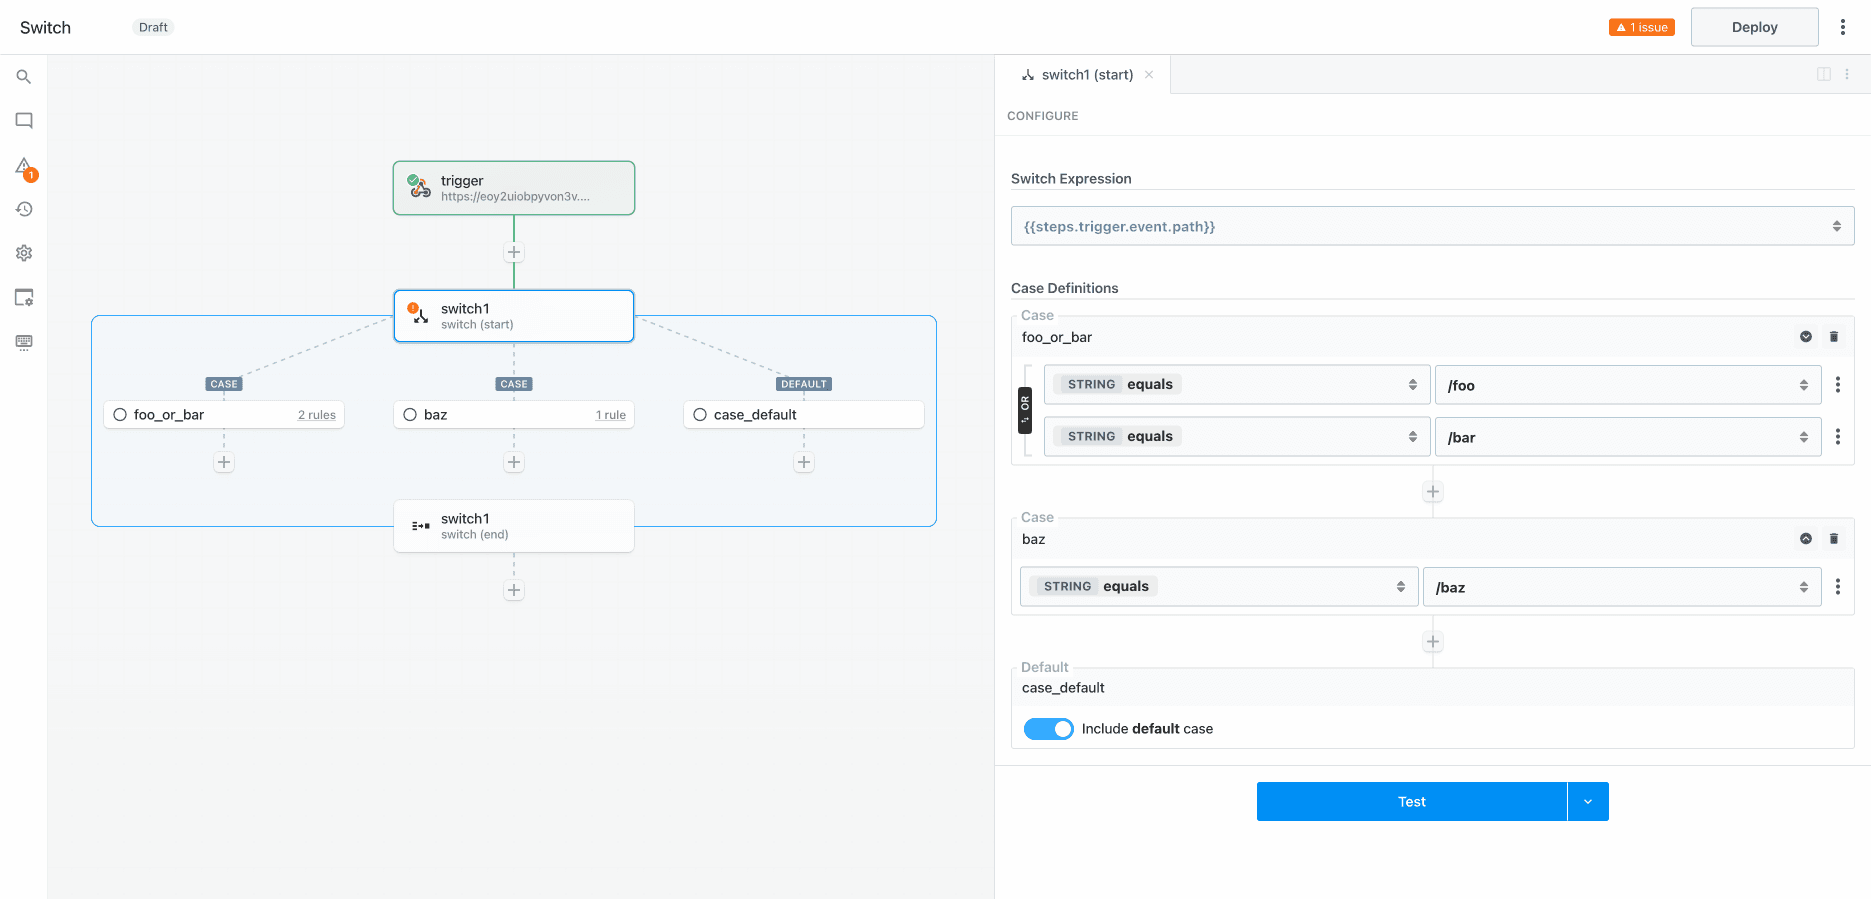This screenshot has height=899, width=1871.
Task: Select the foo_or_bar case node
Action: point(224,415)
